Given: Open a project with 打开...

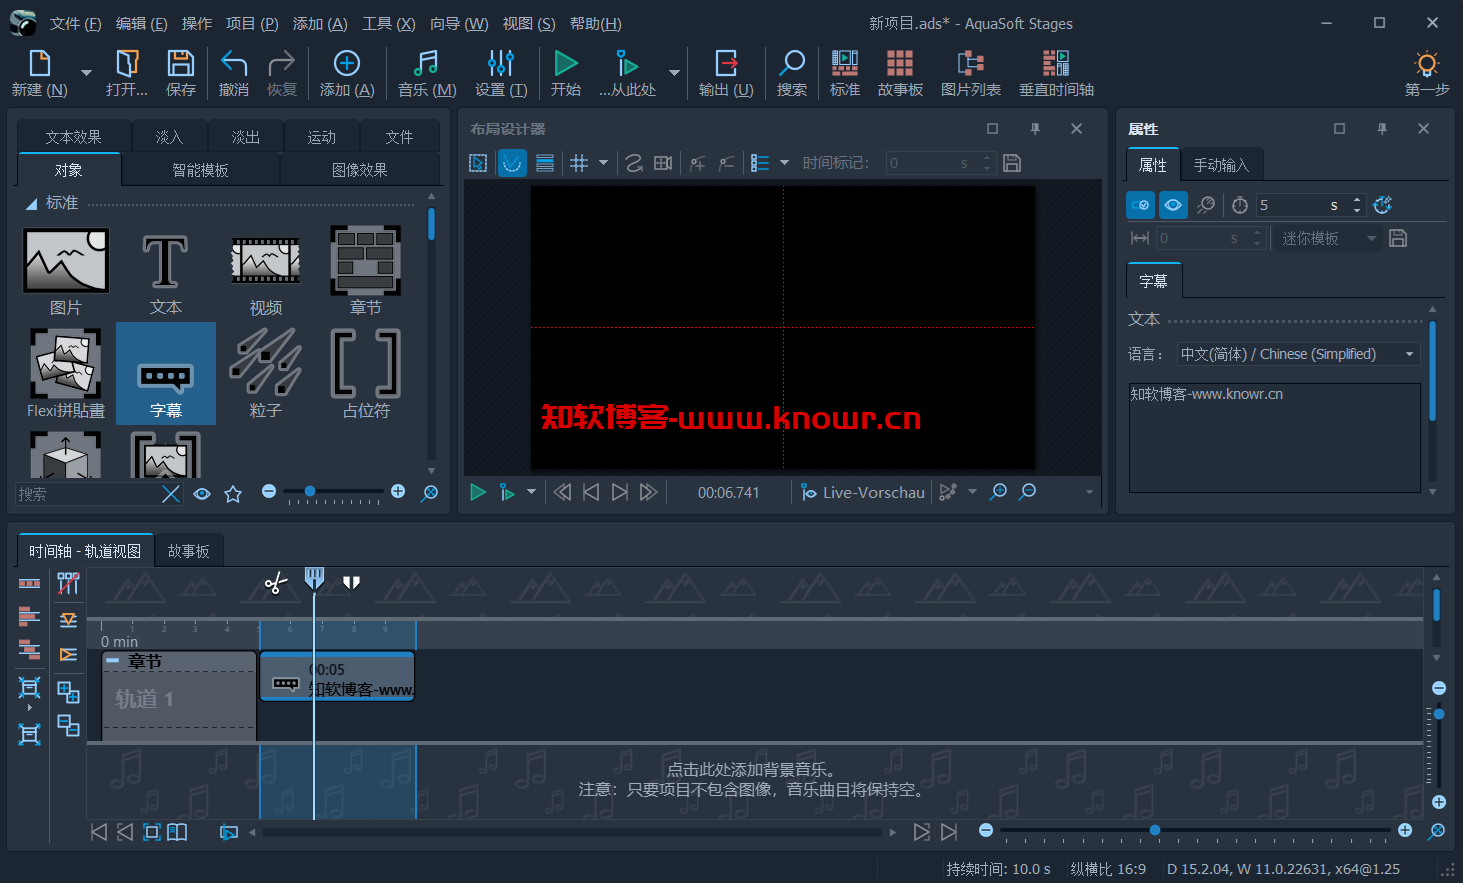Looking at the screenshot, I should point(127,74).
